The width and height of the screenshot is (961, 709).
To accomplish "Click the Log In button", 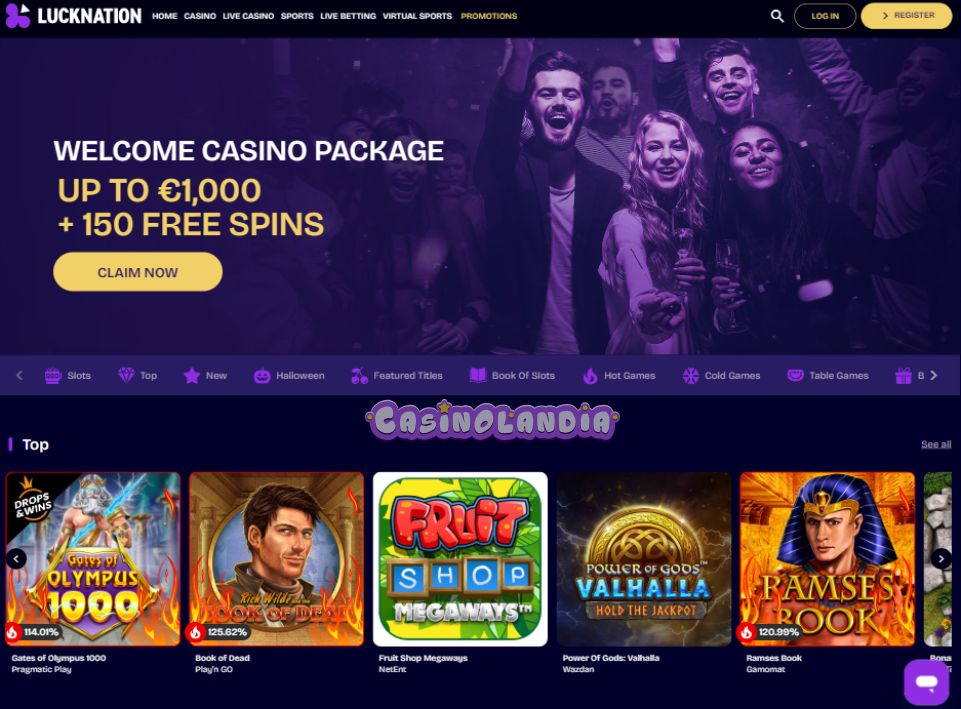I will point(825,16).
